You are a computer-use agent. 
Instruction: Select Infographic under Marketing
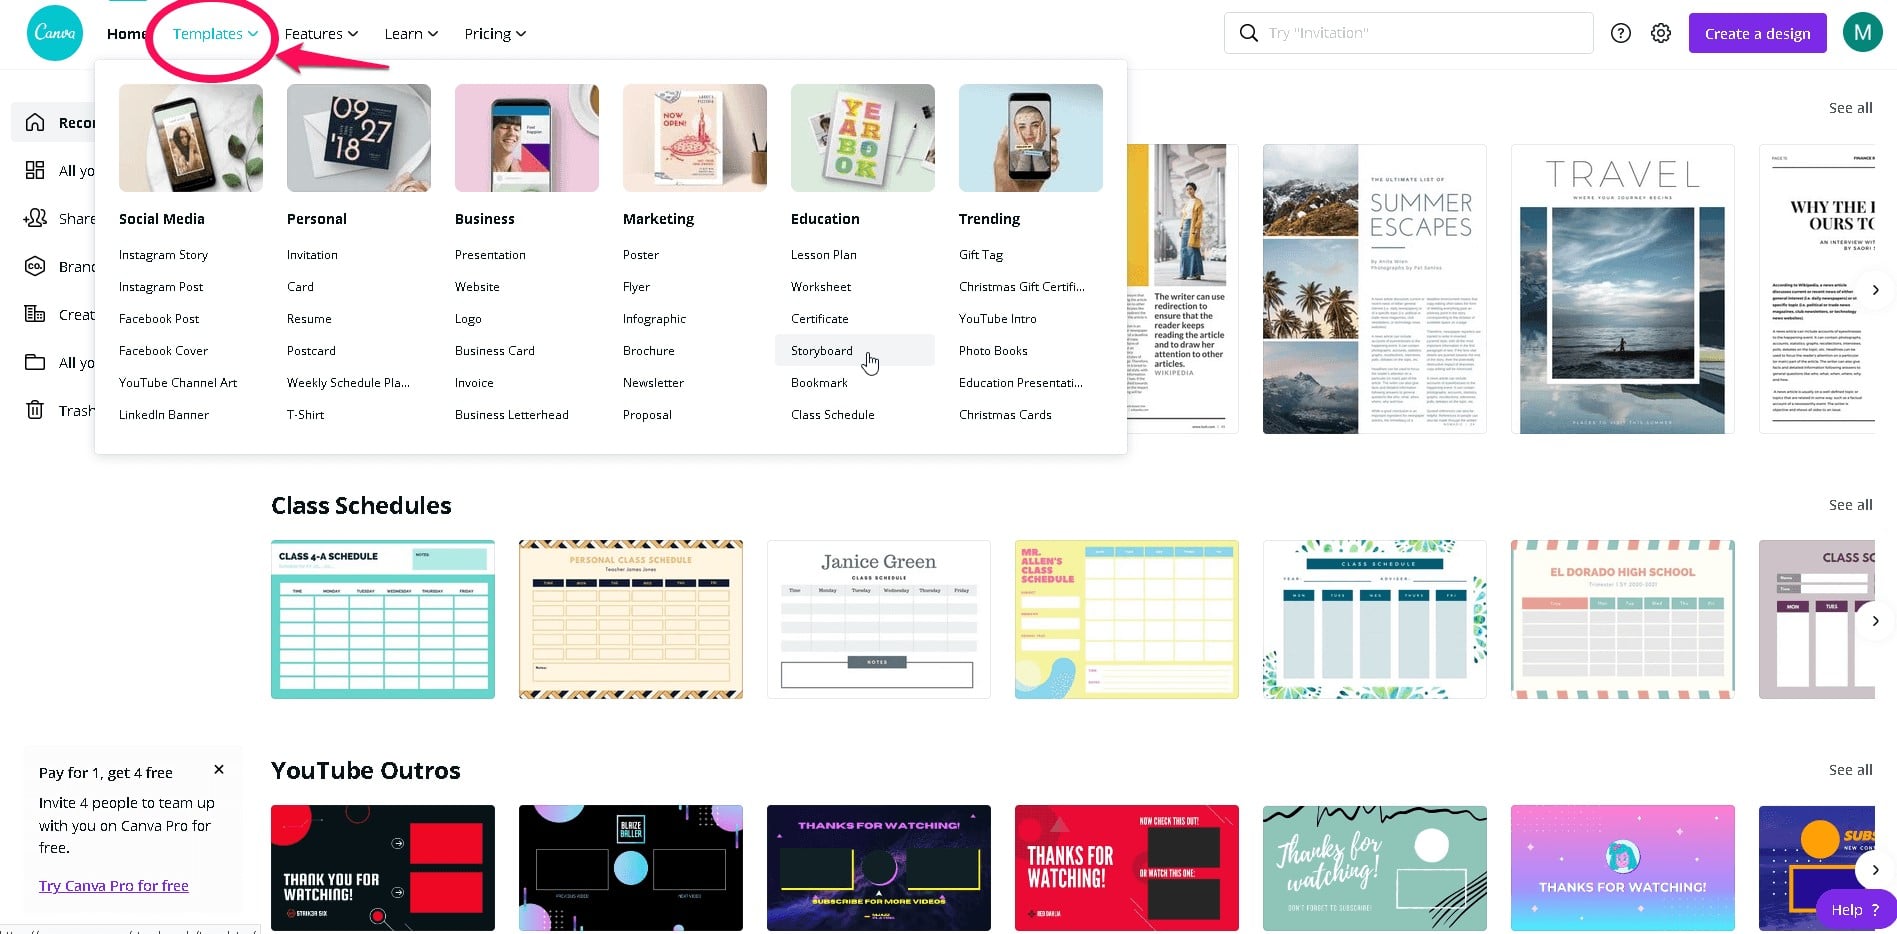tap(654, 319)
